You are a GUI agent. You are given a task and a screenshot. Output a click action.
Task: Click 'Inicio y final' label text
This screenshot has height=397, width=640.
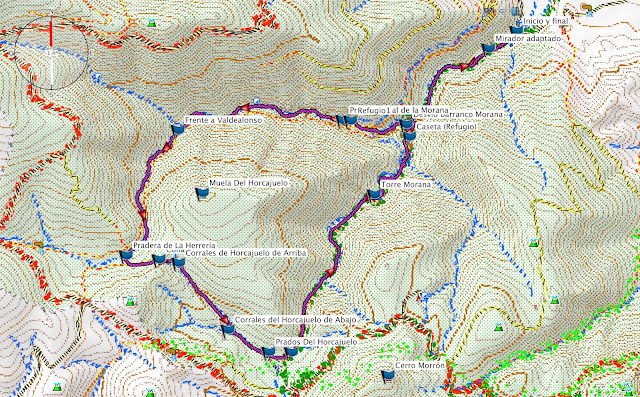[x=546, y=21]
